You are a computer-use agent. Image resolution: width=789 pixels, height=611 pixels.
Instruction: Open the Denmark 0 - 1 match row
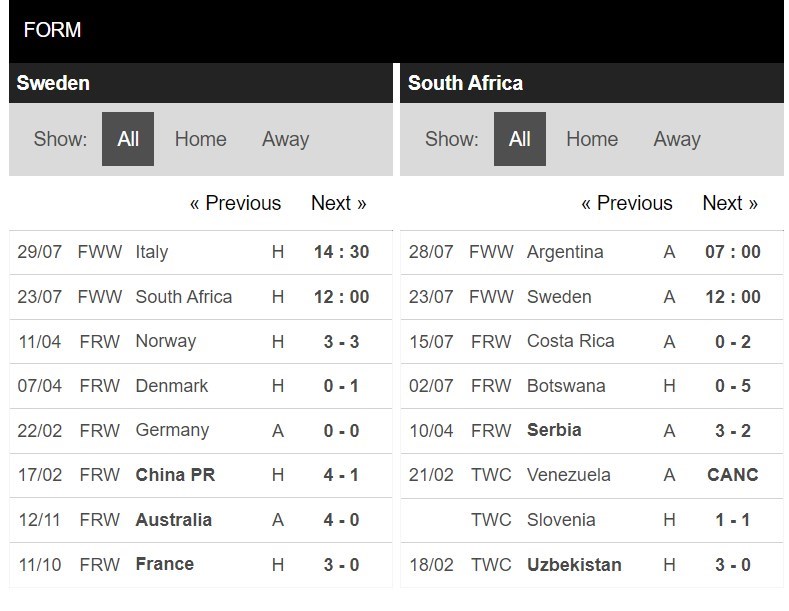(x=201, y=386)
